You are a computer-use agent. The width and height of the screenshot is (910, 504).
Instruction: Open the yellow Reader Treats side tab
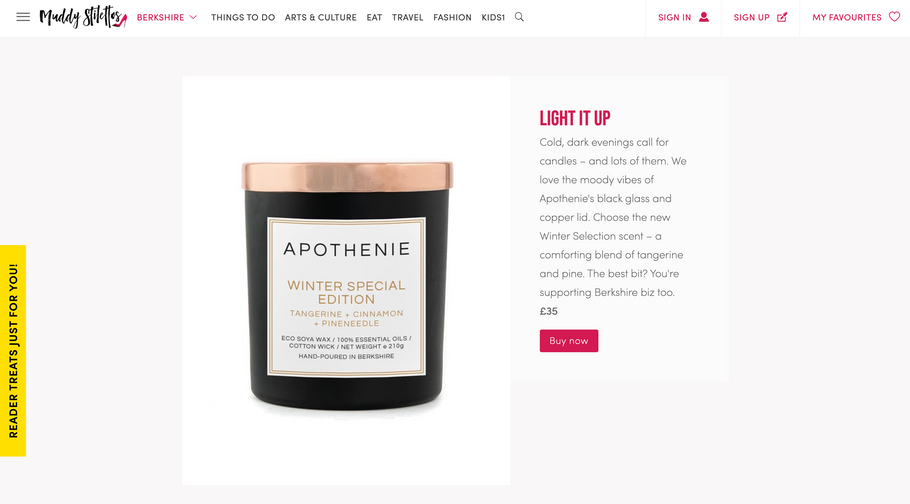coord(13,351)
